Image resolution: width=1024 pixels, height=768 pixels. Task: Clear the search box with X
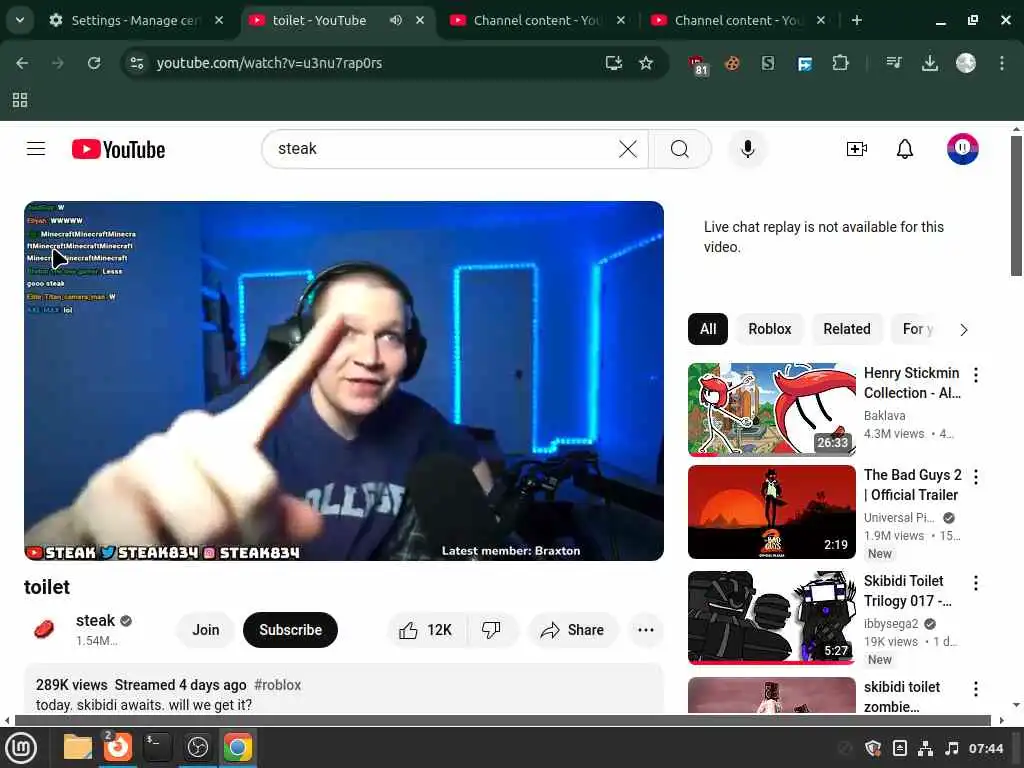pos(628,150)
